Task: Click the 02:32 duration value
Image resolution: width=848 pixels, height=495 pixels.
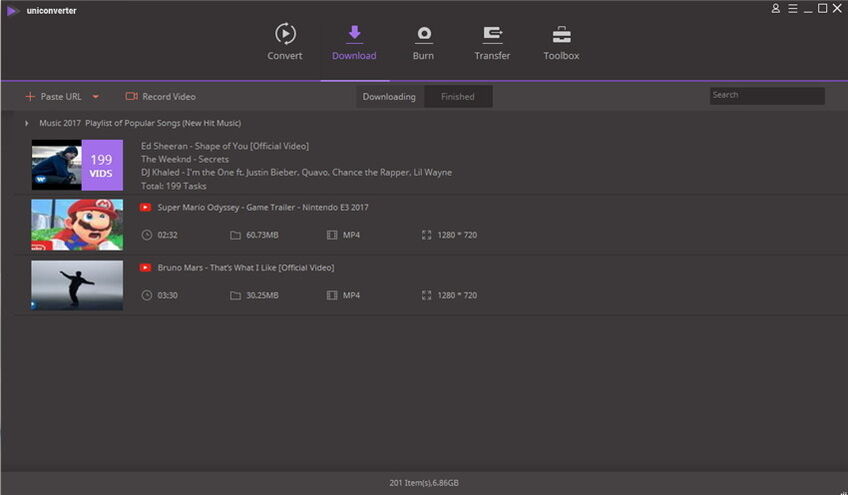Action: click(168, 235)
